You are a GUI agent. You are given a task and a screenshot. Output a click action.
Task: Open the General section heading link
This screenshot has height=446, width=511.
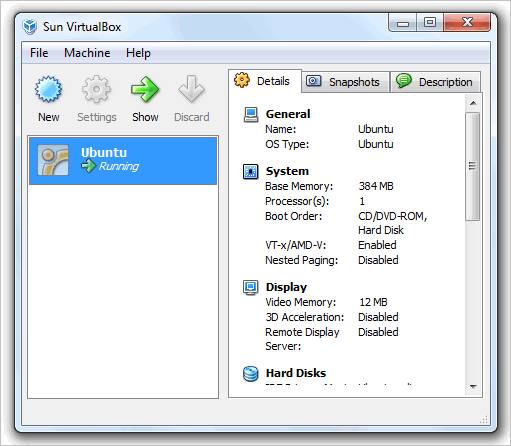(x=288, y=114)
